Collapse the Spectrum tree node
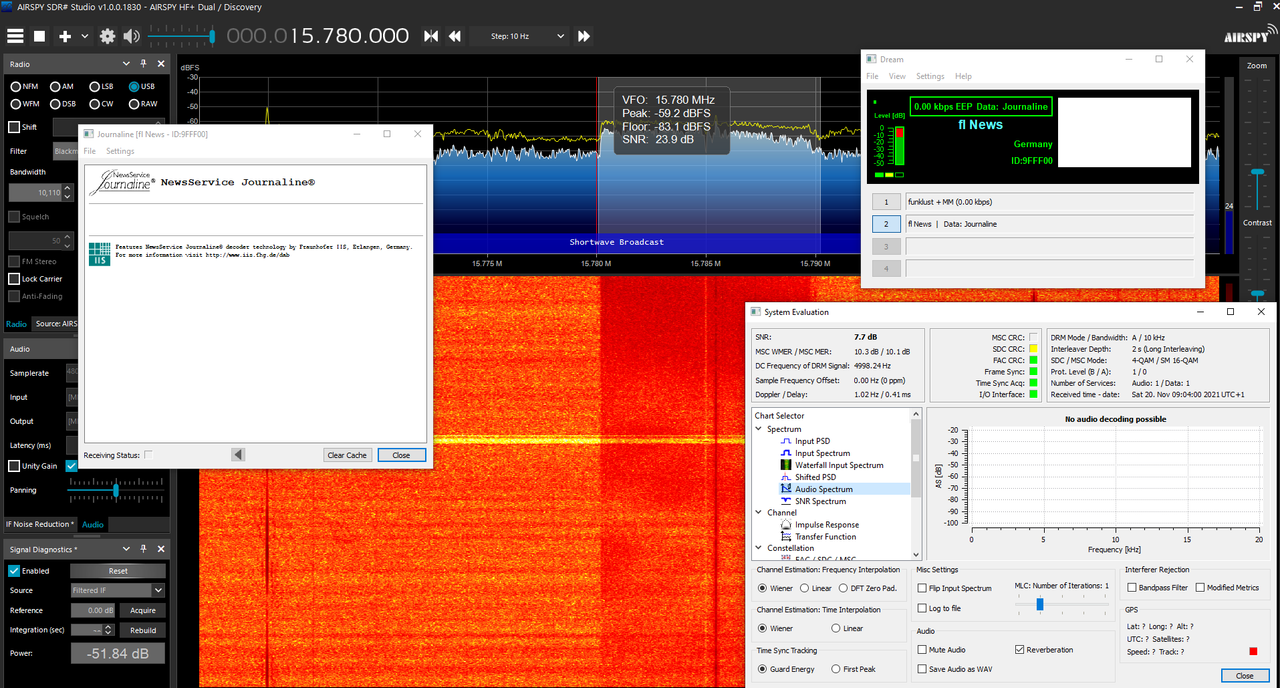Viewport: 1280px width, 688px height. coord(759,429)
